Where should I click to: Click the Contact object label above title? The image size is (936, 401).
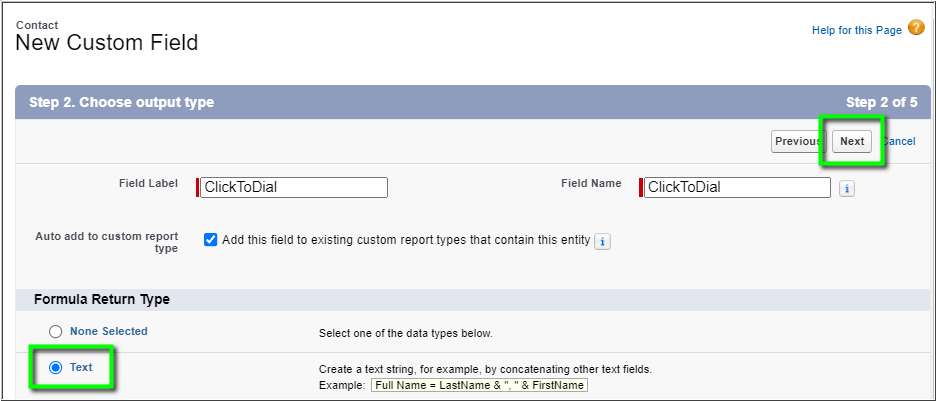[x=37, y=25]
